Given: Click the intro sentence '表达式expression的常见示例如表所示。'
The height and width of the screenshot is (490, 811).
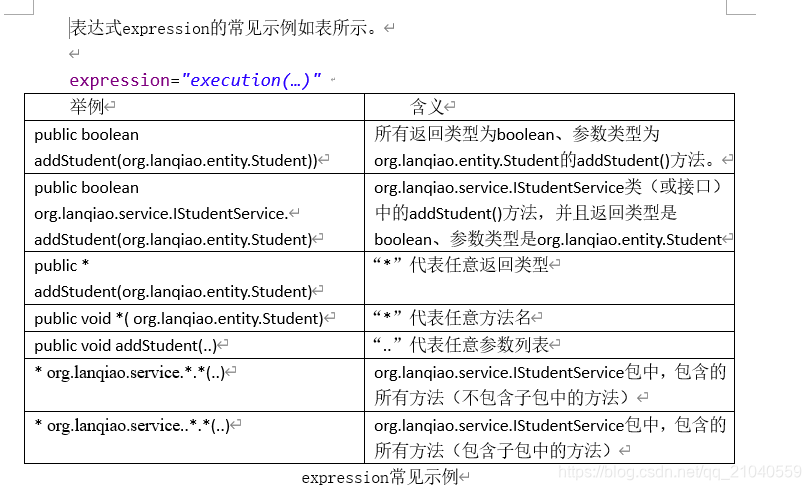Looking at the screenshot, I should coord(223,27).
